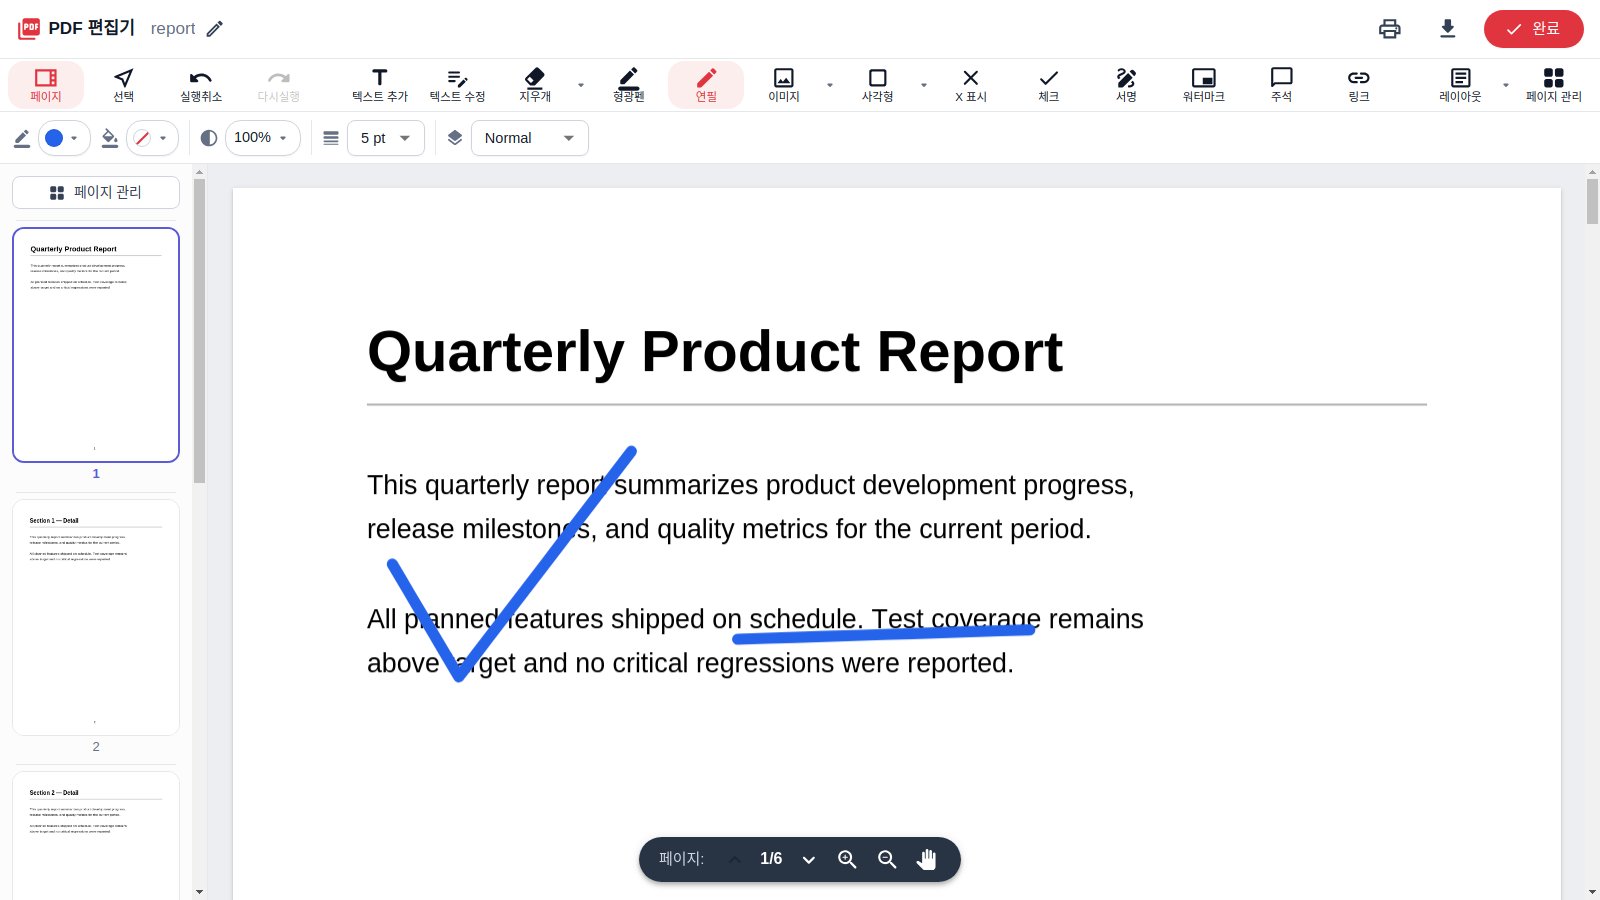This screenshot has height=900, width=1600.
Task: Open page 2 thumbnail
Action: [x=96, y=618]
